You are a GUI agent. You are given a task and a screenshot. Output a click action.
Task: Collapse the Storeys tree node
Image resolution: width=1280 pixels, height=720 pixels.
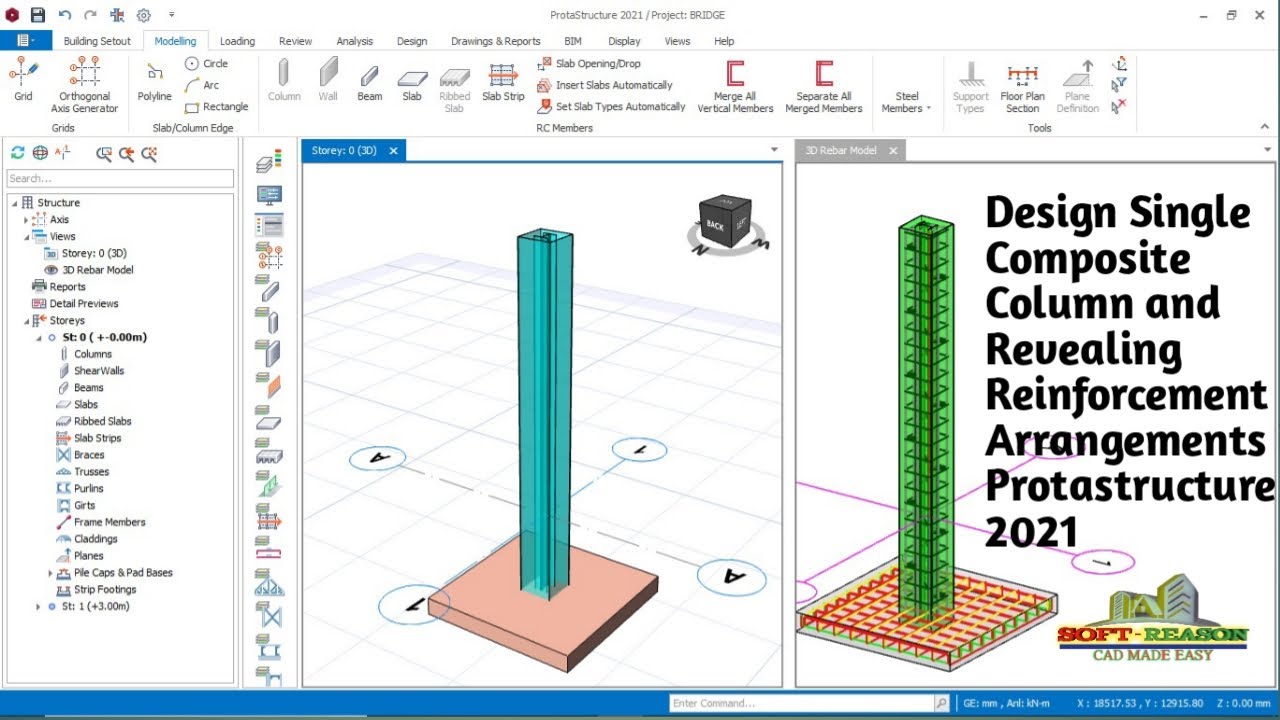[26, 321]
